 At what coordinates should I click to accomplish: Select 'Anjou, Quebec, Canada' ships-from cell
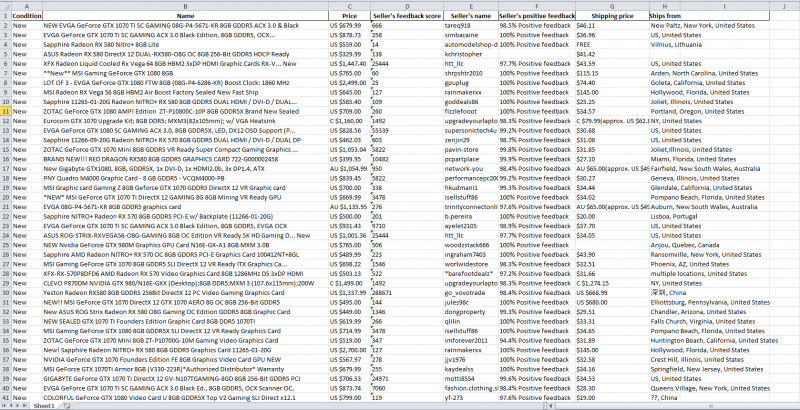664,245
